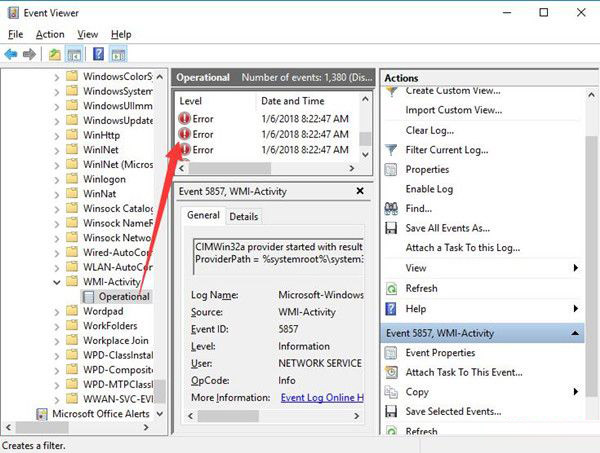Collapse the Event 5857 actions section
The height and width of the screenshot is (453, 600).
point(575,333)
